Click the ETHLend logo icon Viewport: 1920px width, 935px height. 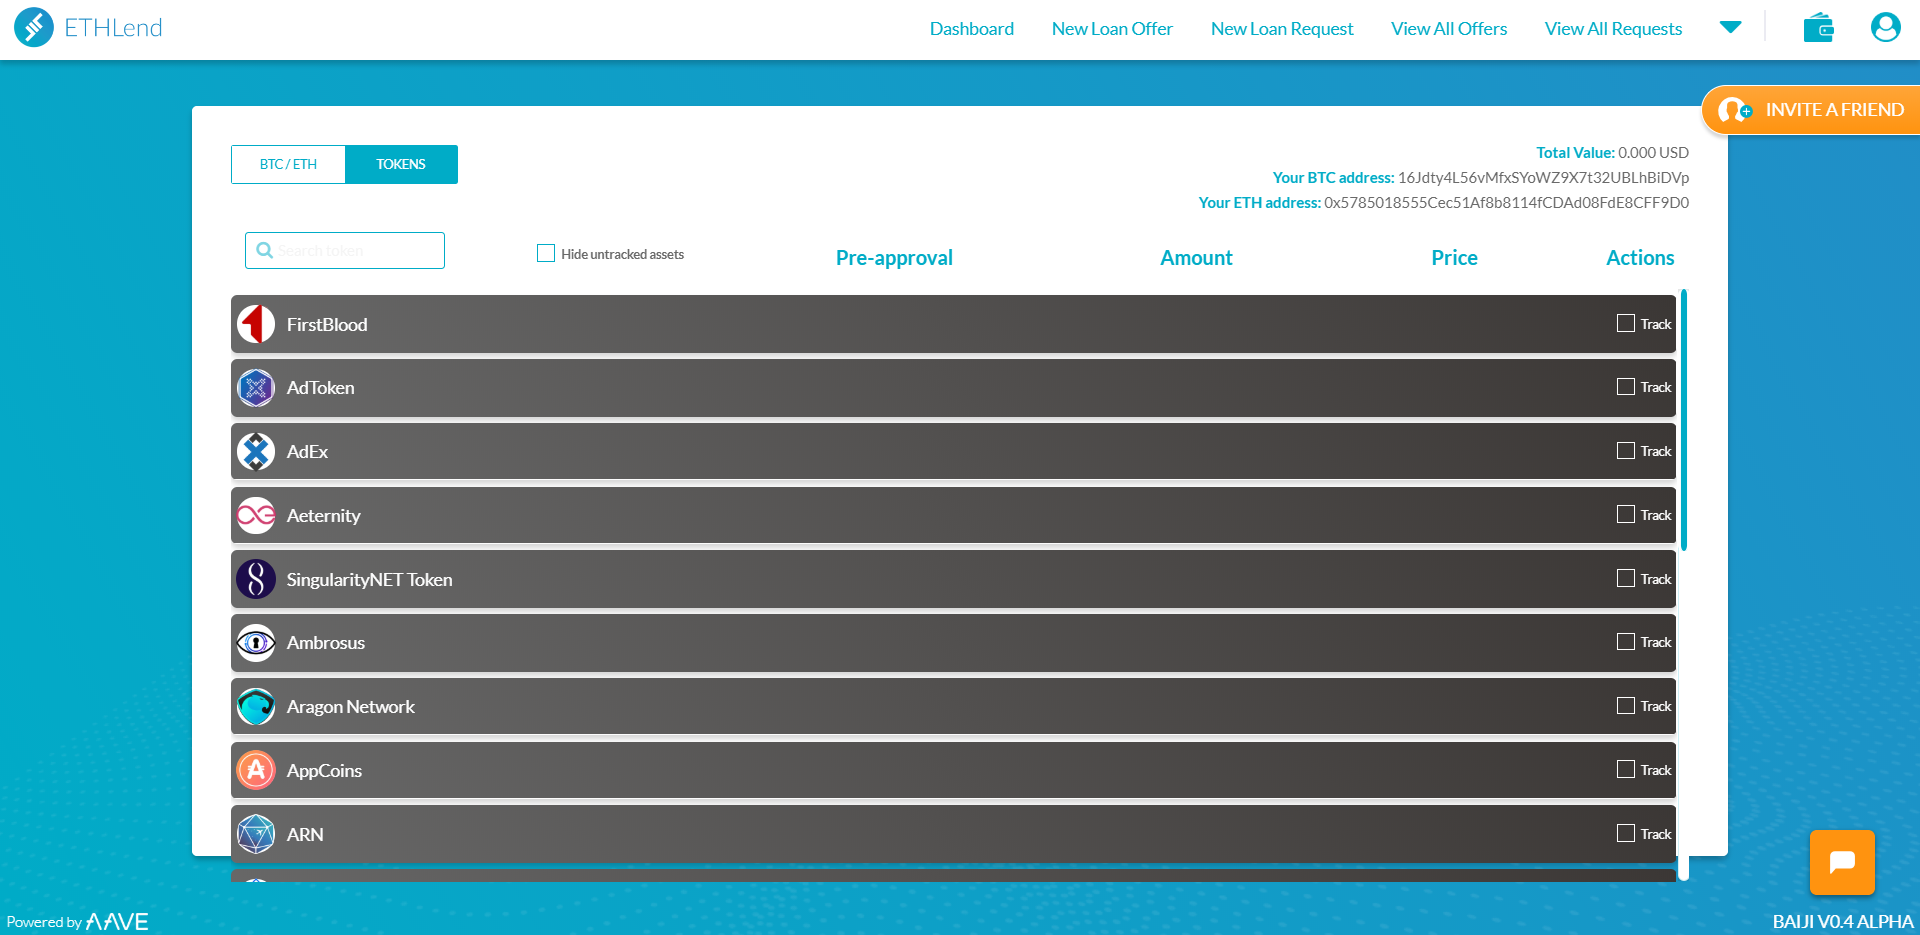point(34,28)
